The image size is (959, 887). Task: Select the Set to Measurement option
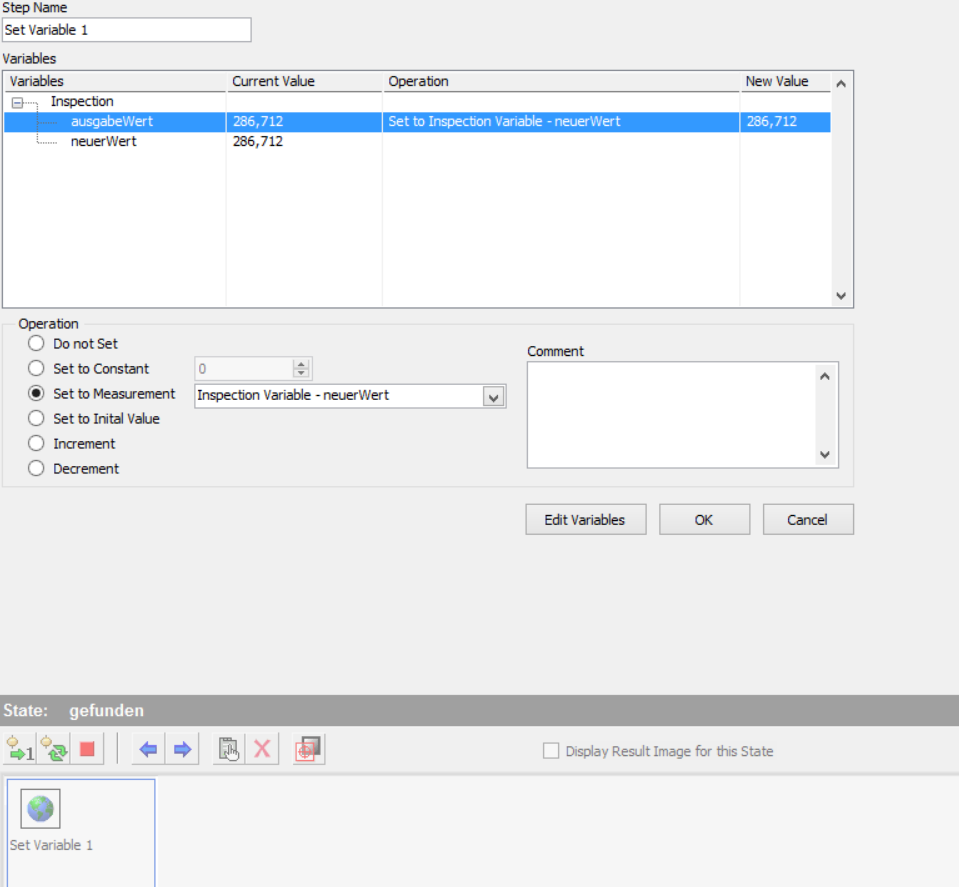tap(36, 393)
